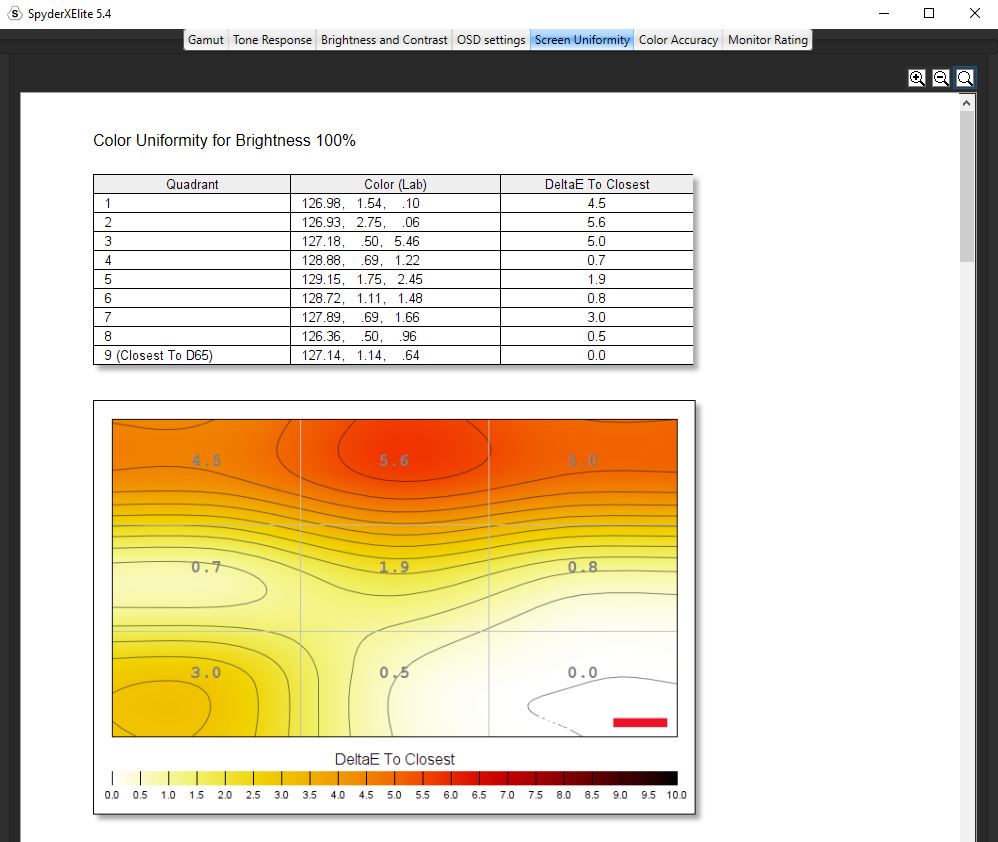Close the SpyderXElite window
Viewport: 998px width, 842px height.
click(x=974, y=13)
